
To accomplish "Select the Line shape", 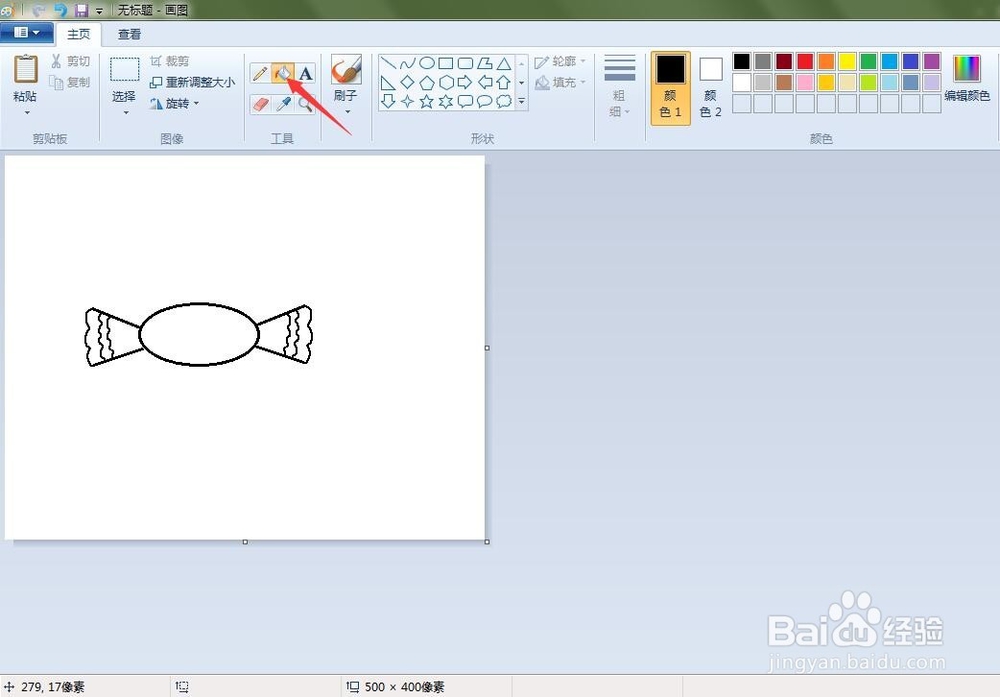I will pos(388,63).
